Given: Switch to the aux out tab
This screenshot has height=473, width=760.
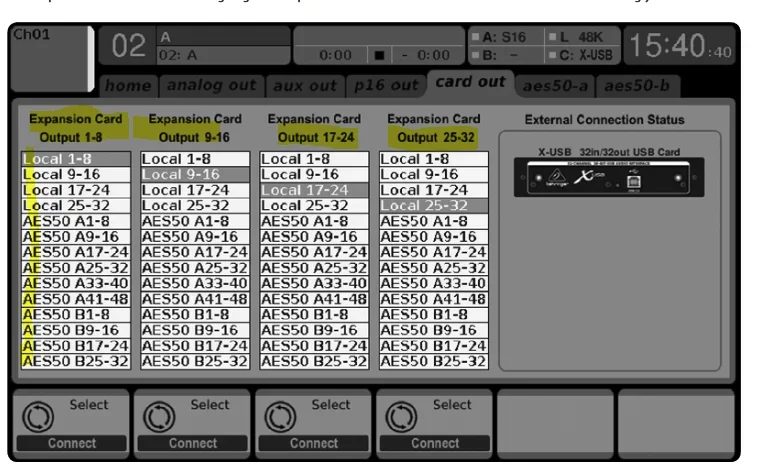Looking at the screenshot, I should (x=305, y=86).
